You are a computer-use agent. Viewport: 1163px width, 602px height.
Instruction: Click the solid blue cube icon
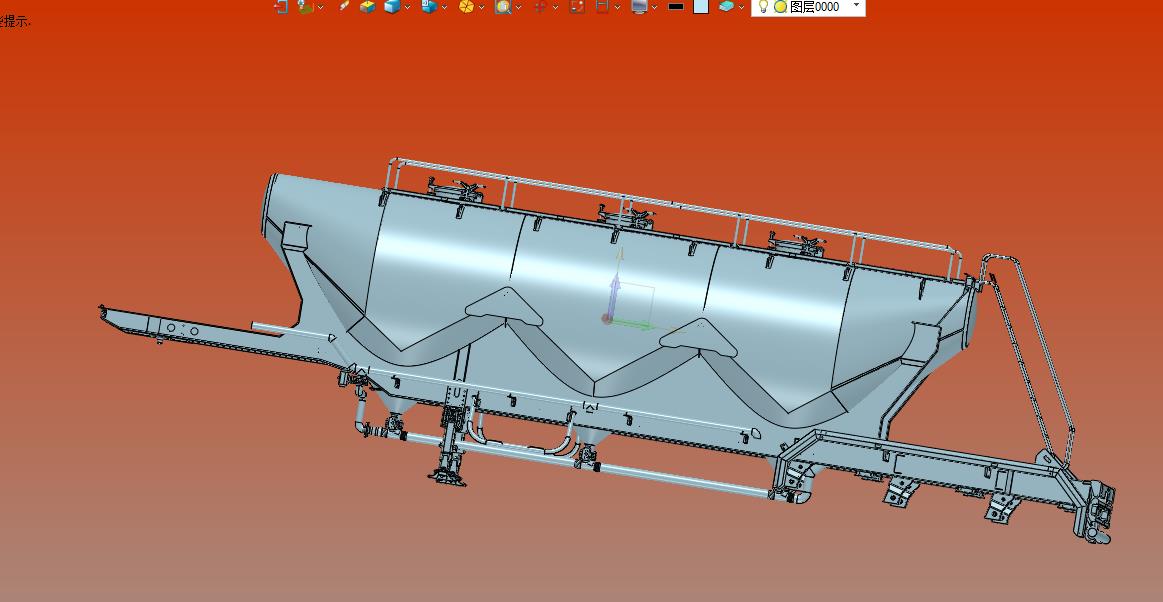pyautogui.click(x=392, y=6)
